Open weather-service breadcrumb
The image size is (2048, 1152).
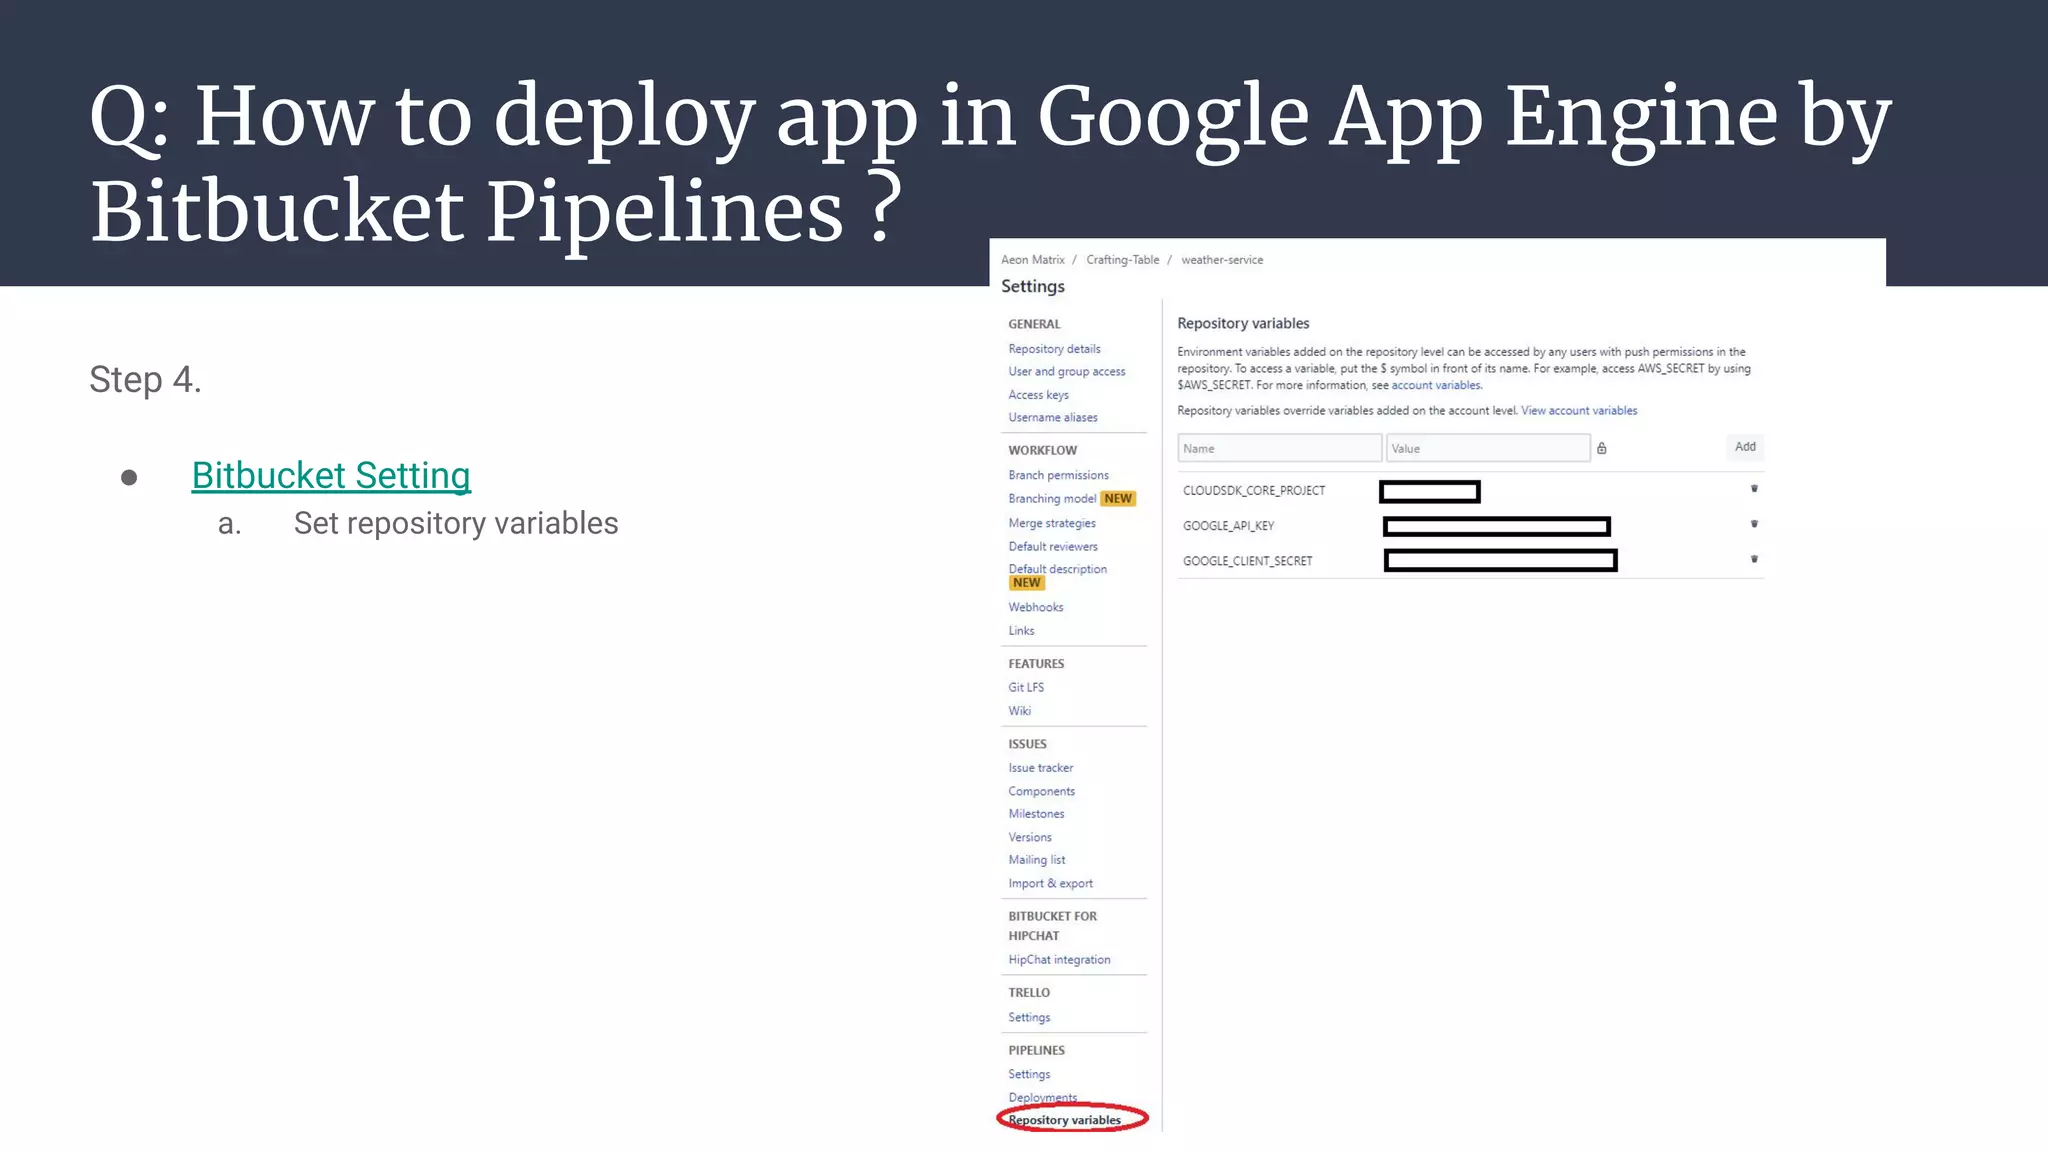point(1222,260)
